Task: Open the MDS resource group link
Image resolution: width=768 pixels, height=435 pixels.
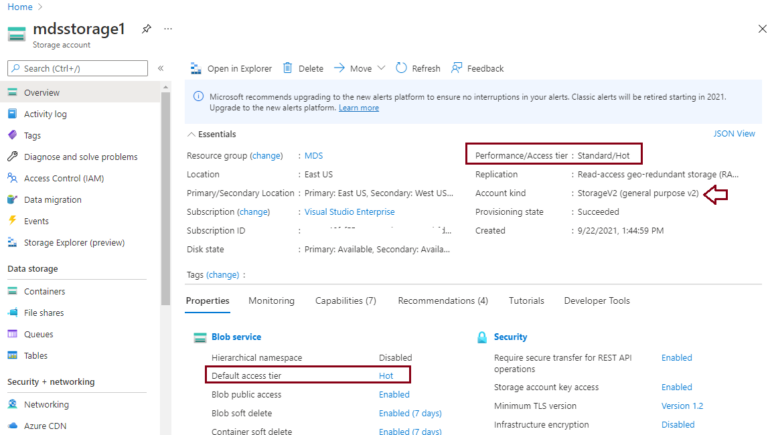Action: point(313,156)
